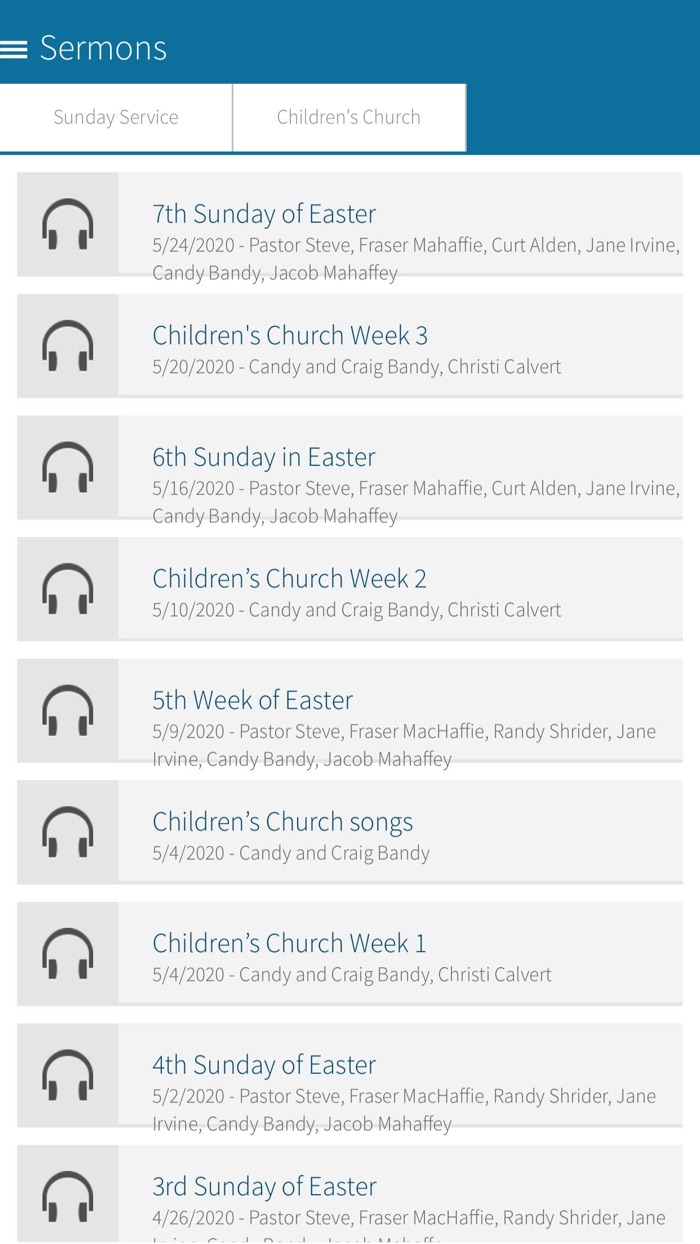The height and width of the screenshot is (1244, 700).
Task: Open the hamburger navigation menu
Action: point(14,48)
